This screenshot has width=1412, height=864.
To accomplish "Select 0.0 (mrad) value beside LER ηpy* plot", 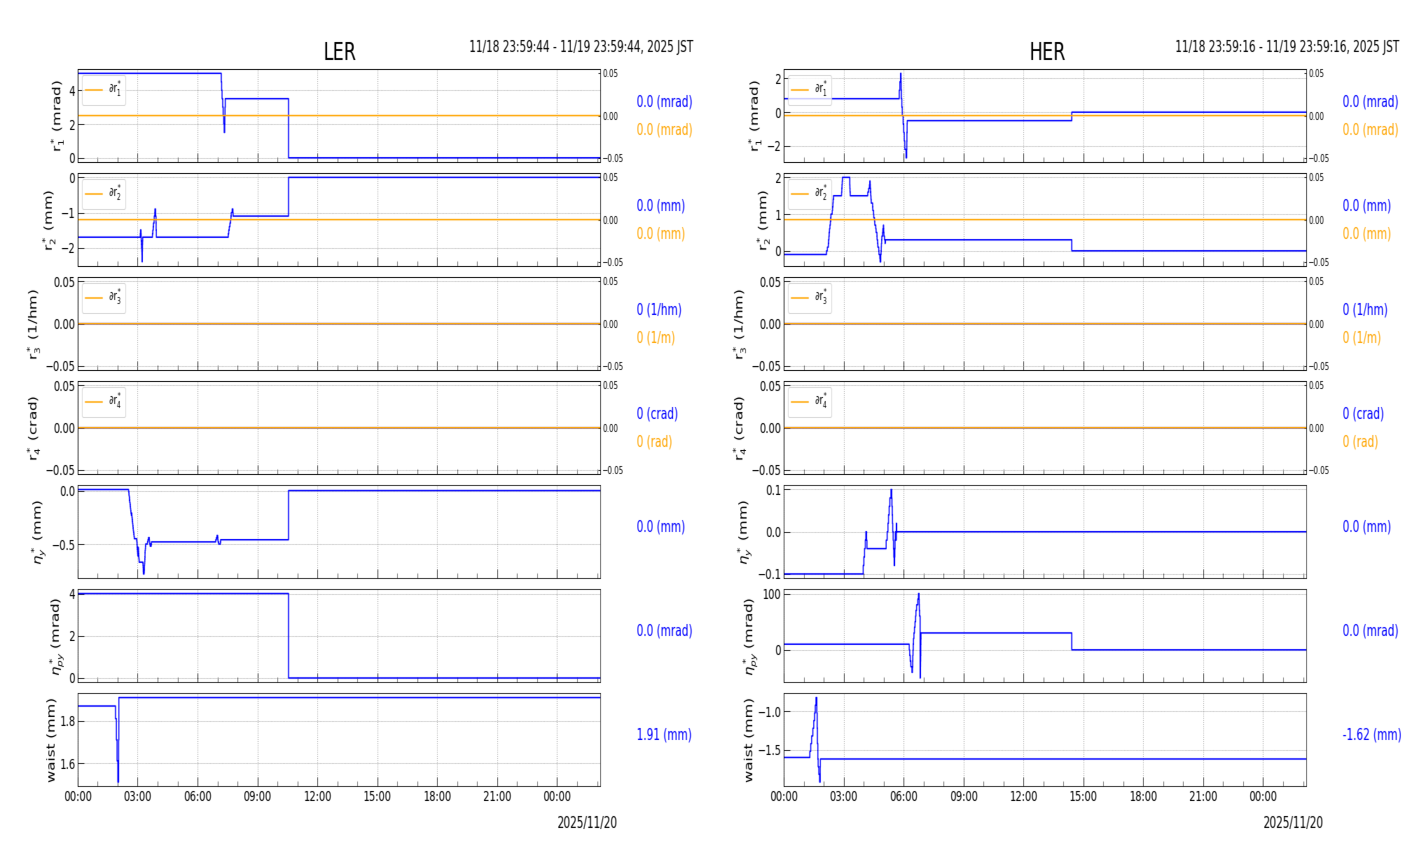I will pos(664,631).
